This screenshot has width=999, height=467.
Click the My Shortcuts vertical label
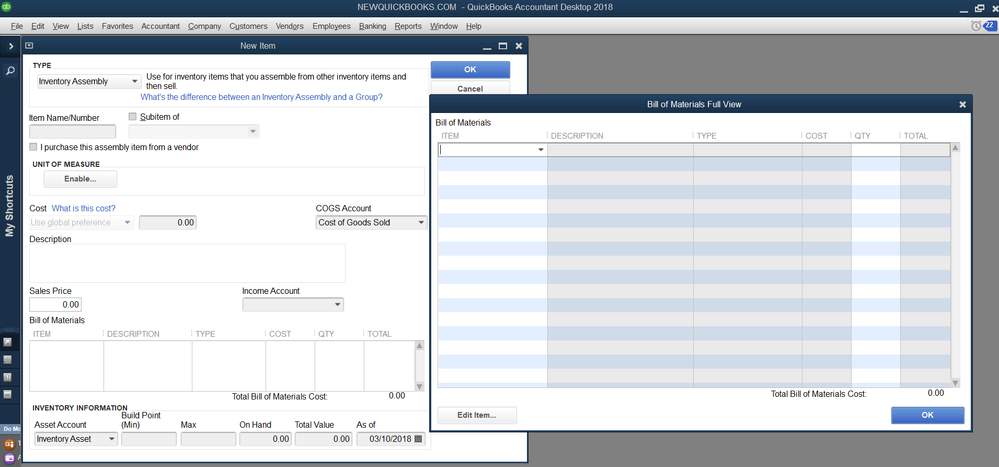tap(10, 206)
